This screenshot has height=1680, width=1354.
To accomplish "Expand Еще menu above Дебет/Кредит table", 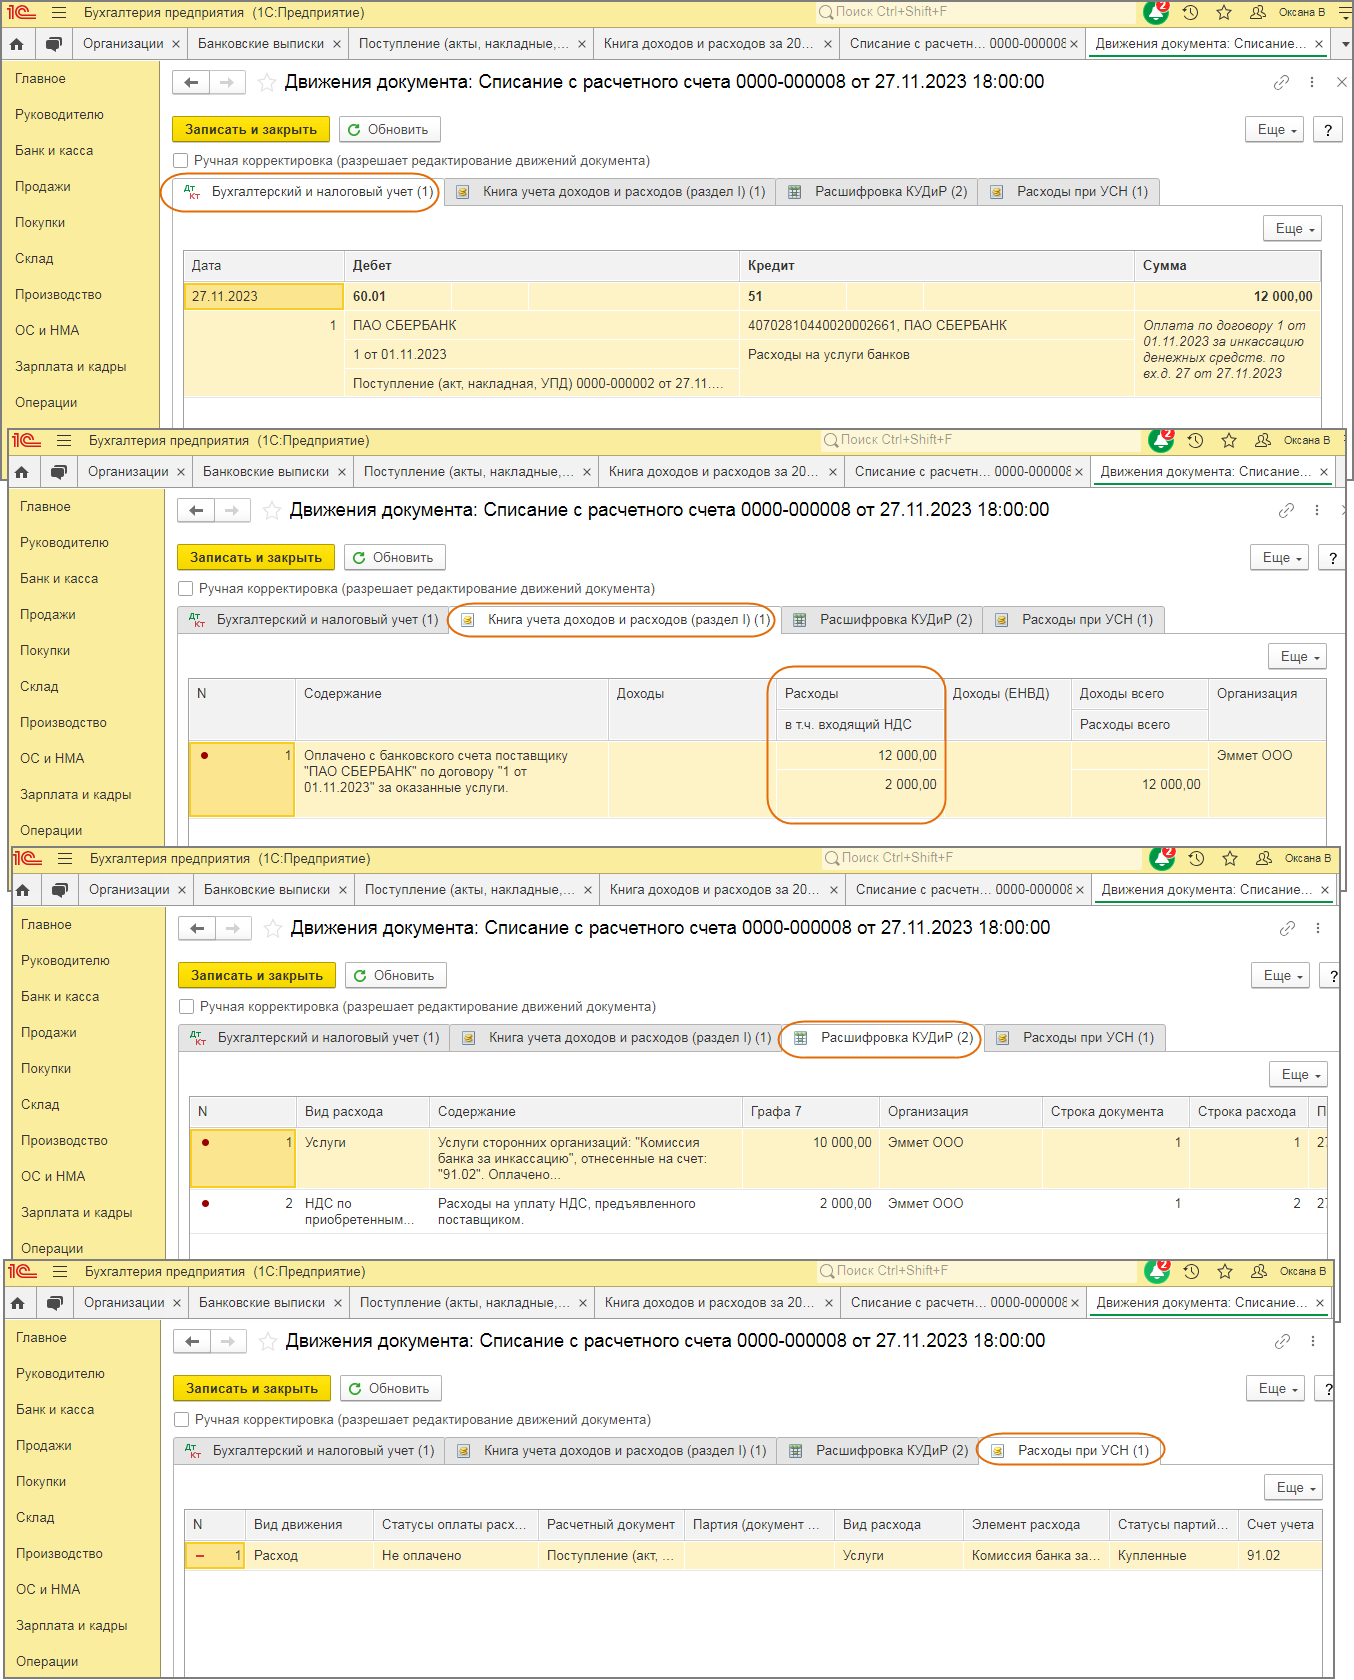I will click(x=1292, y=229).
